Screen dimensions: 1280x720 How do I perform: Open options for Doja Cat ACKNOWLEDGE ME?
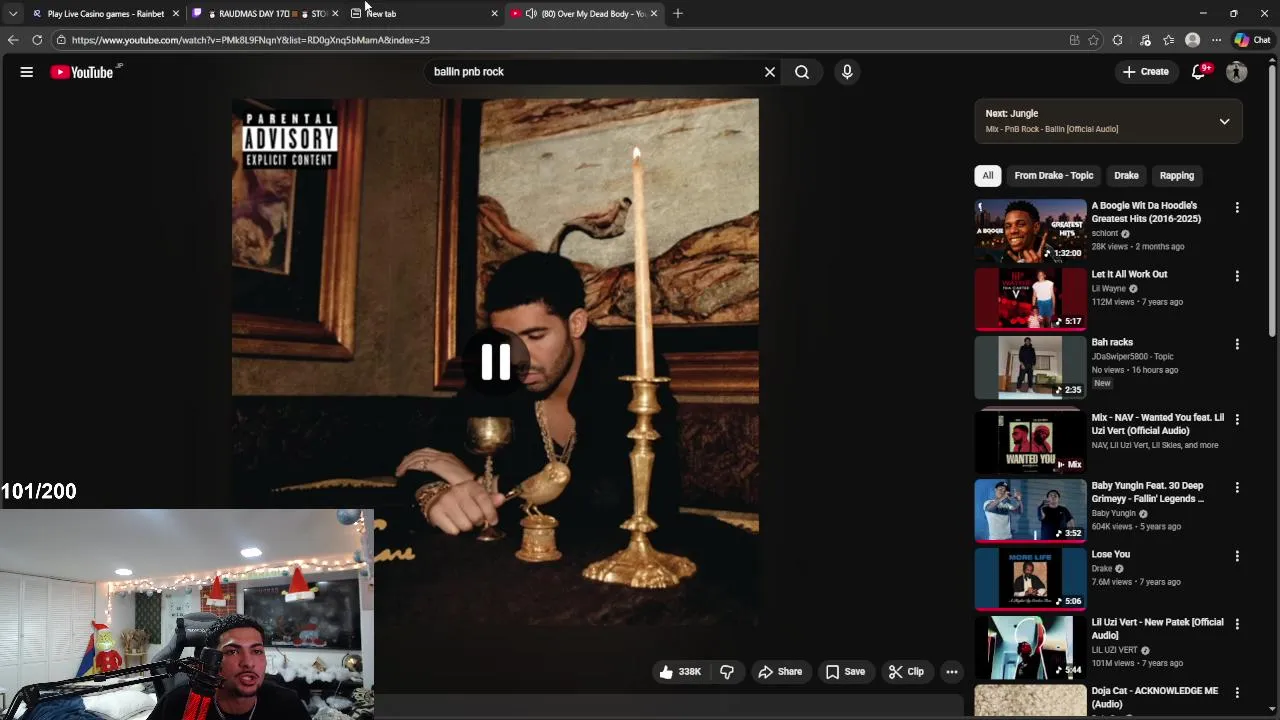[x=1237, y=692]
